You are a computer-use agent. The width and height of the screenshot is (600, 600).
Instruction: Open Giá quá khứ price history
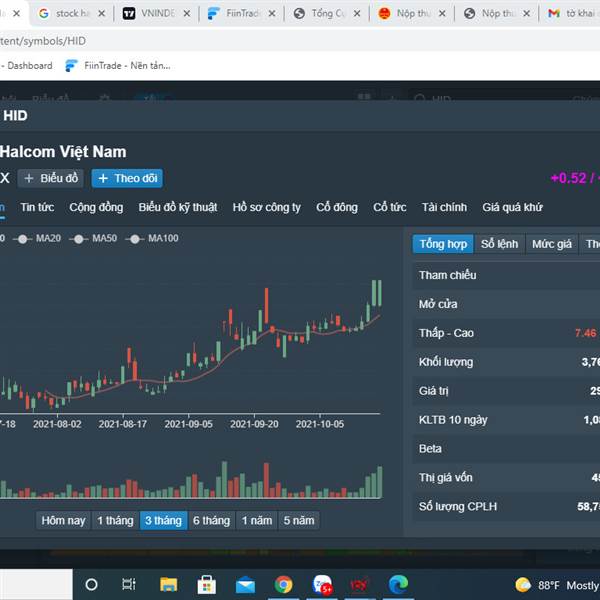(512, 207)
